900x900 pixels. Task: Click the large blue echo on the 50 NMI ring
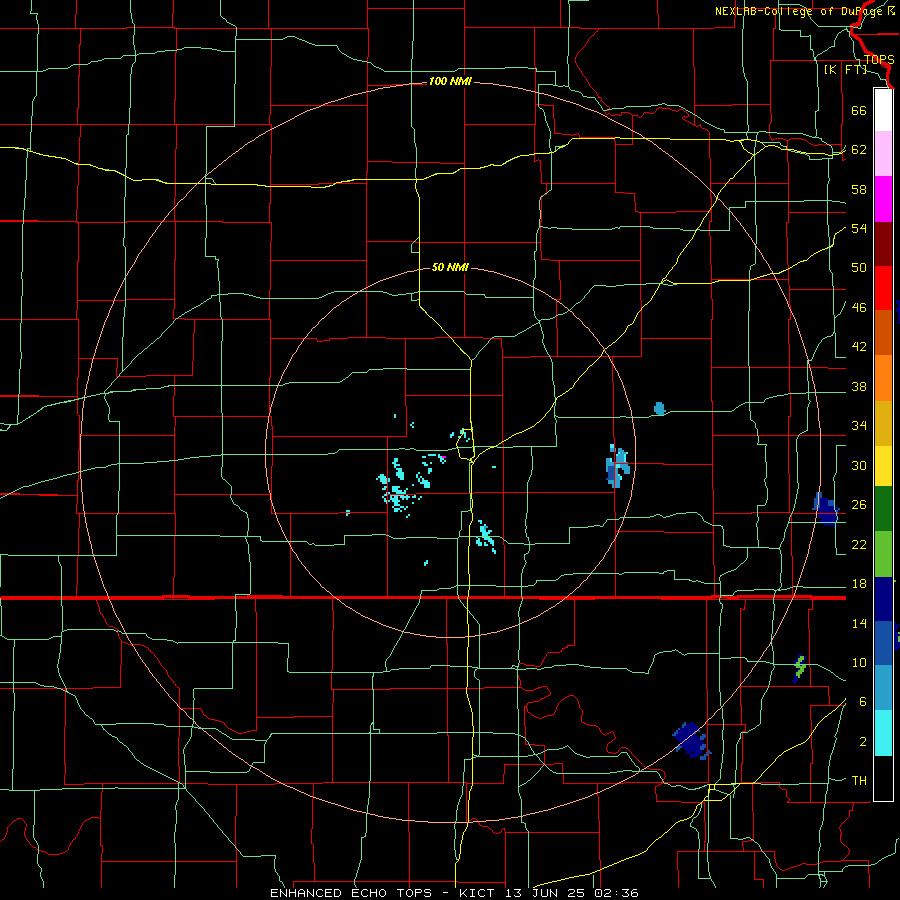pyautogui.click(x=618, y=465)
